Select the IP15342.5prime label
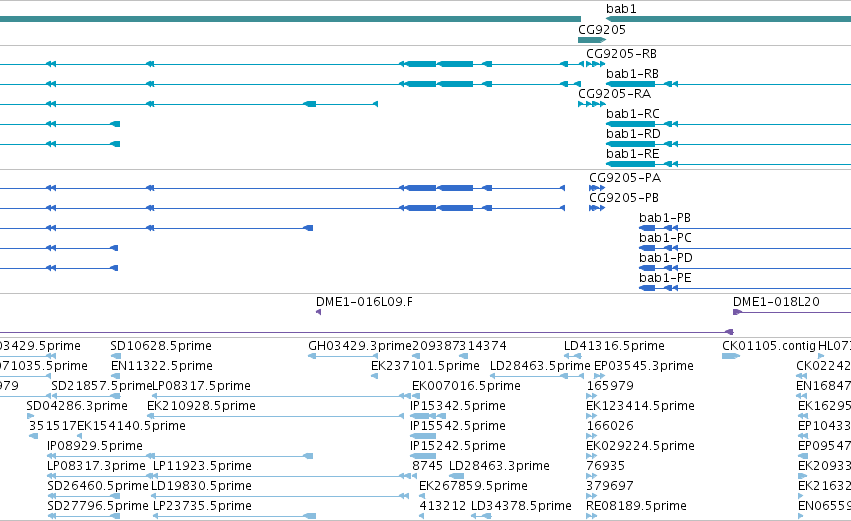Viewport: 851px width, 521px height. click(x=458, y=406)
